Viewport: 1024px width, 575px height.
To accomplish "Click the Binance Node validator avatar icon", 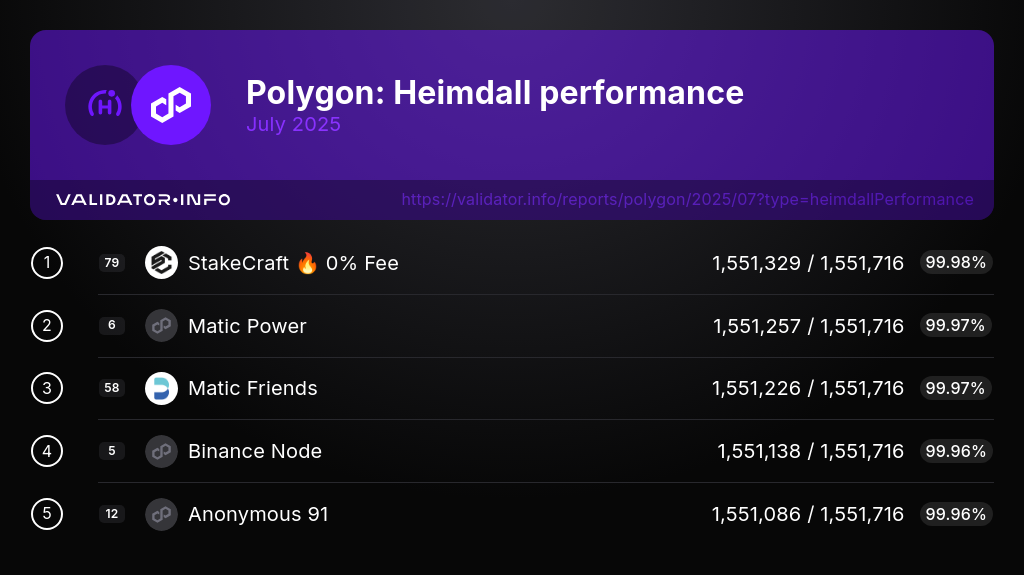I will tap(161, 451).
